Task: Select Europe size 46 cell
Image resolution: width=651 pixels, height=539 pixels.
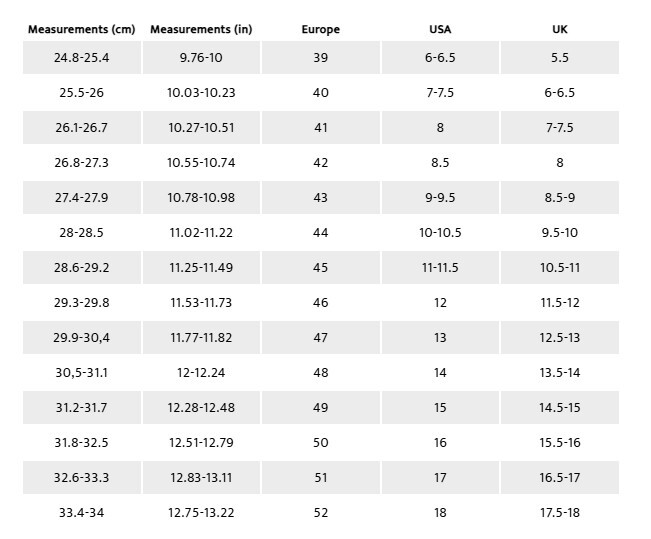Action: click(x=320, y=303)
